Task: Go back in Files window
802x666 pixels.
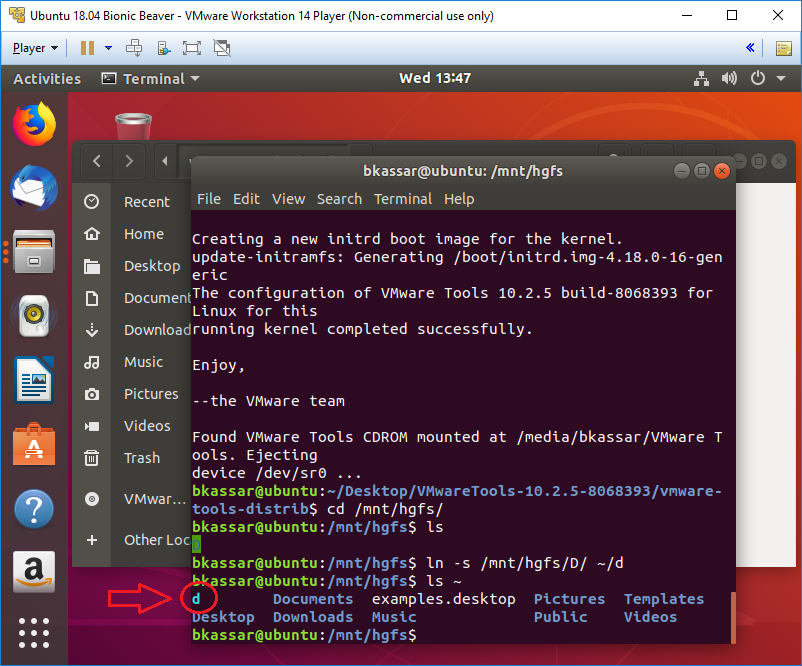Action: click(97, 161)
